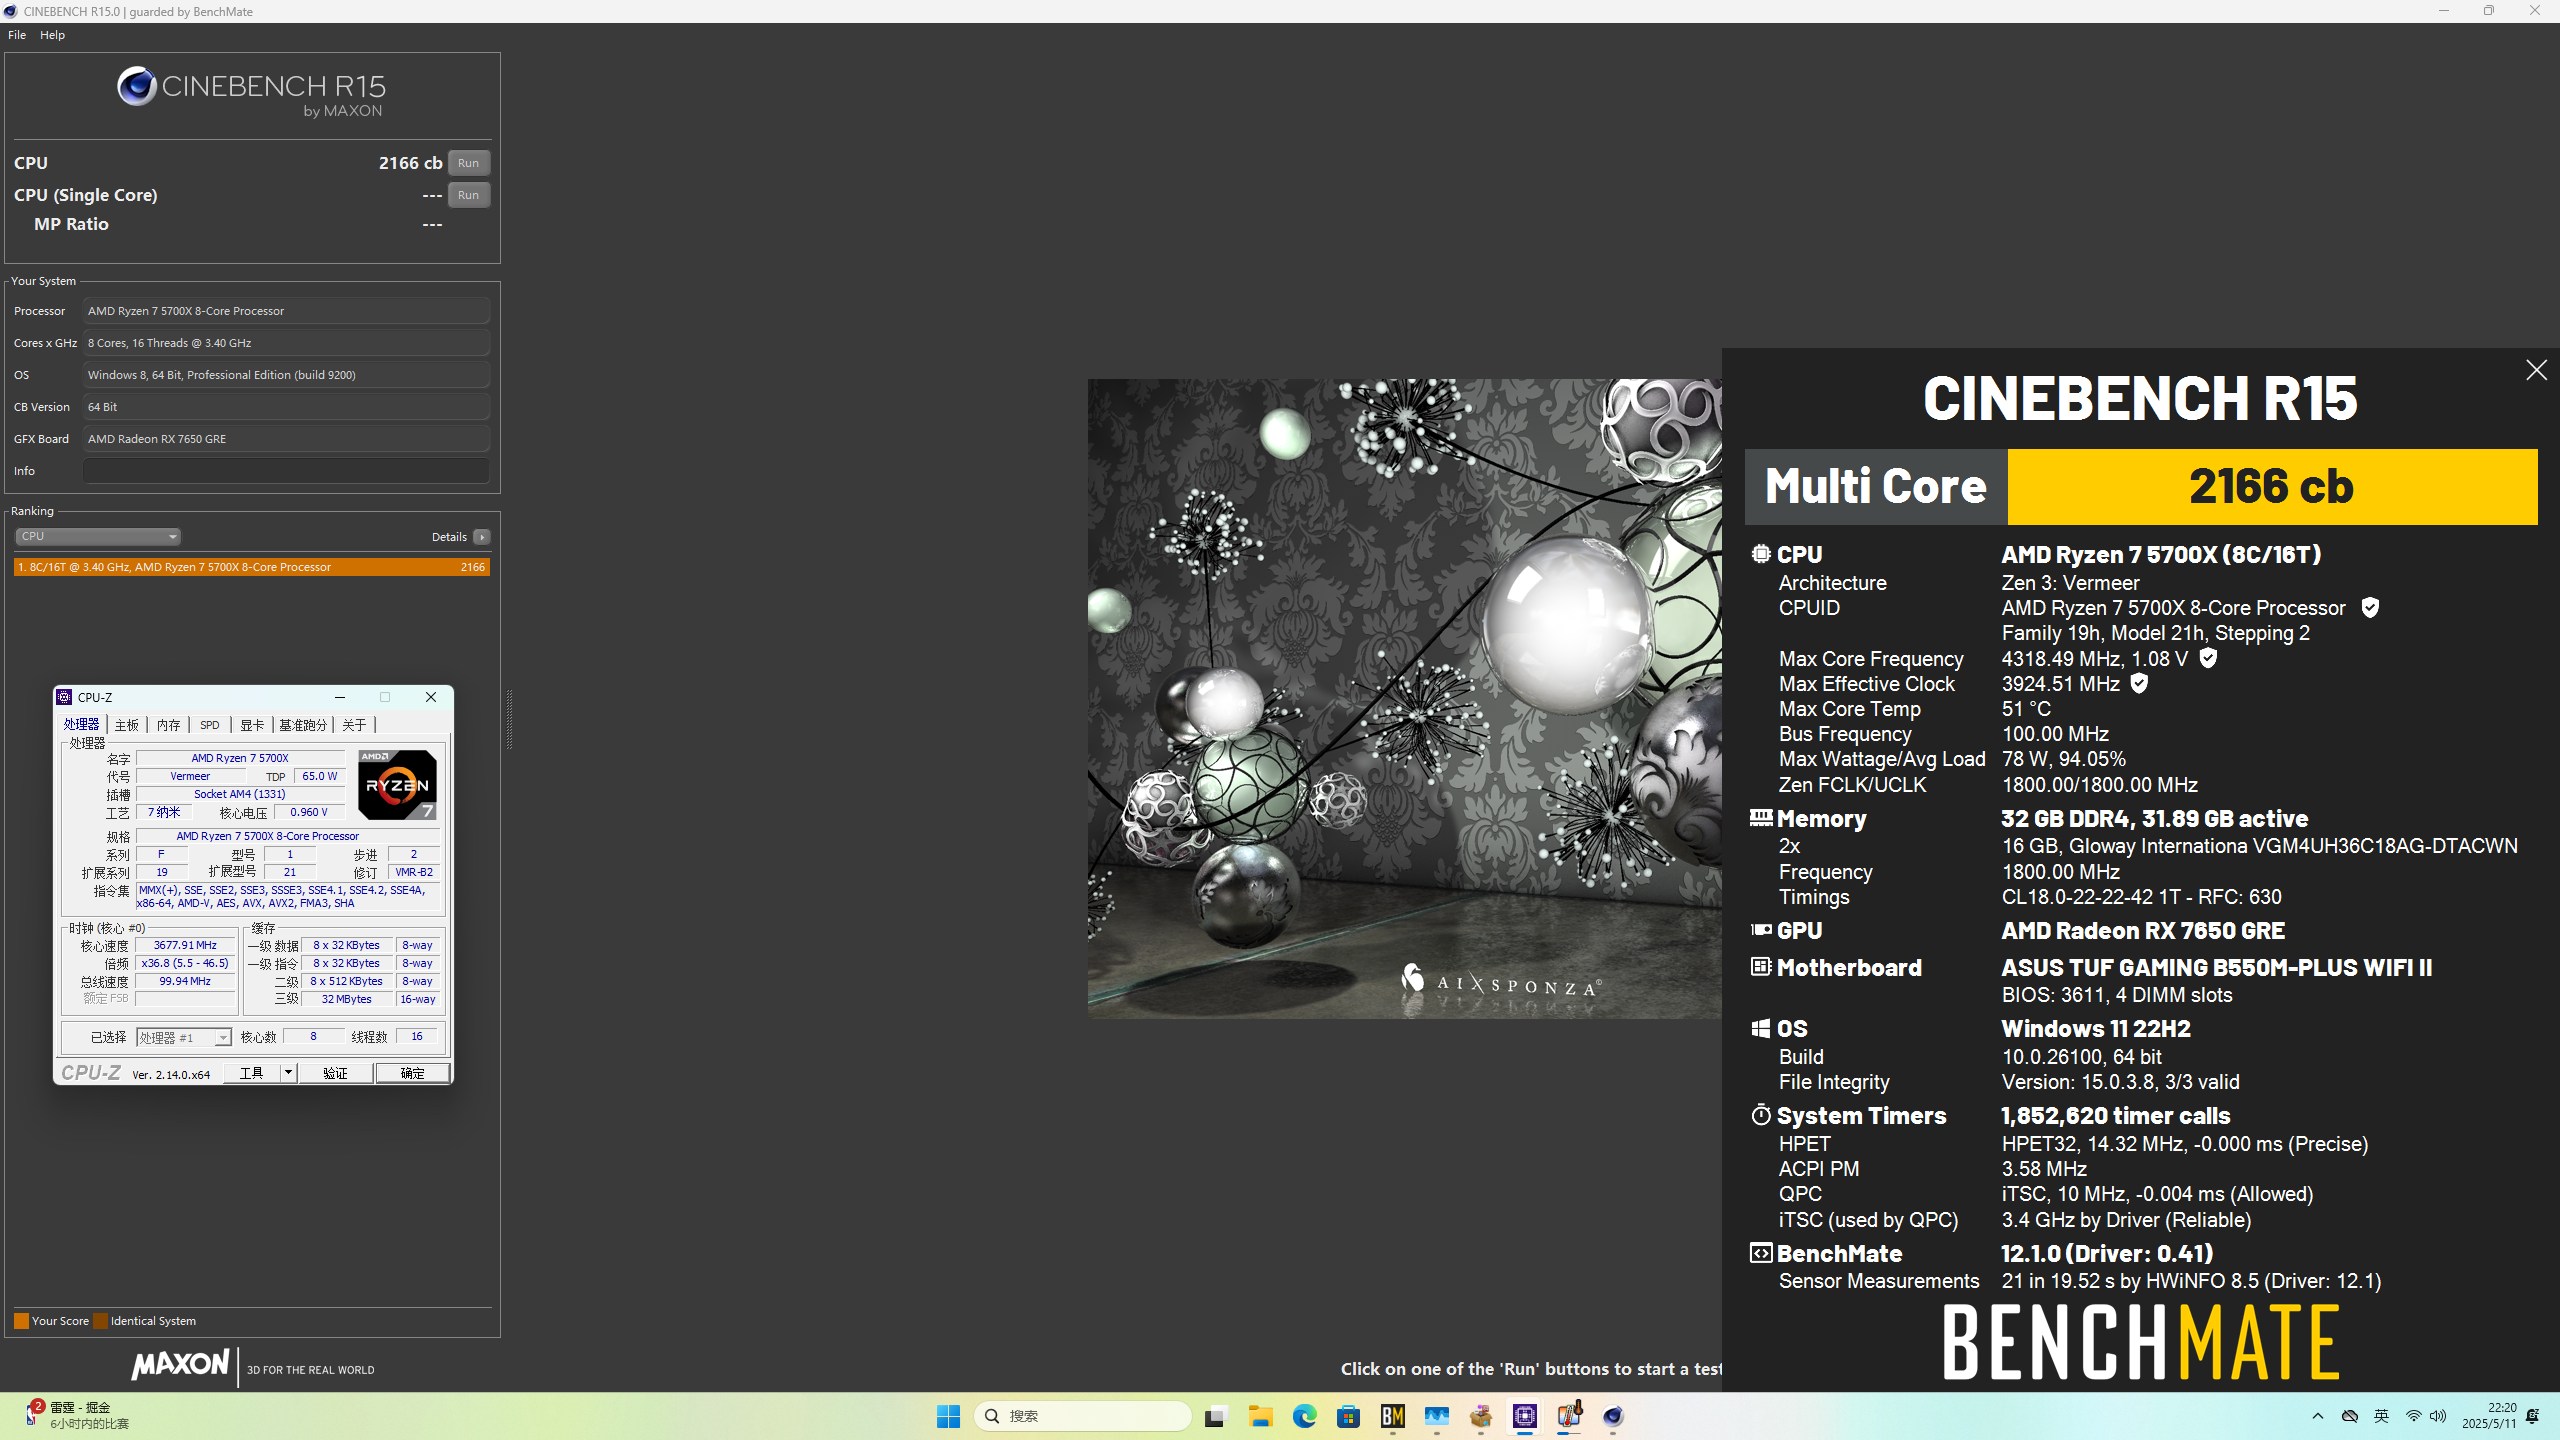The height and width of the screenshot is (1440, 2560).
Task: Open the File menu in Cinebench
Action: tap(17, 35)
